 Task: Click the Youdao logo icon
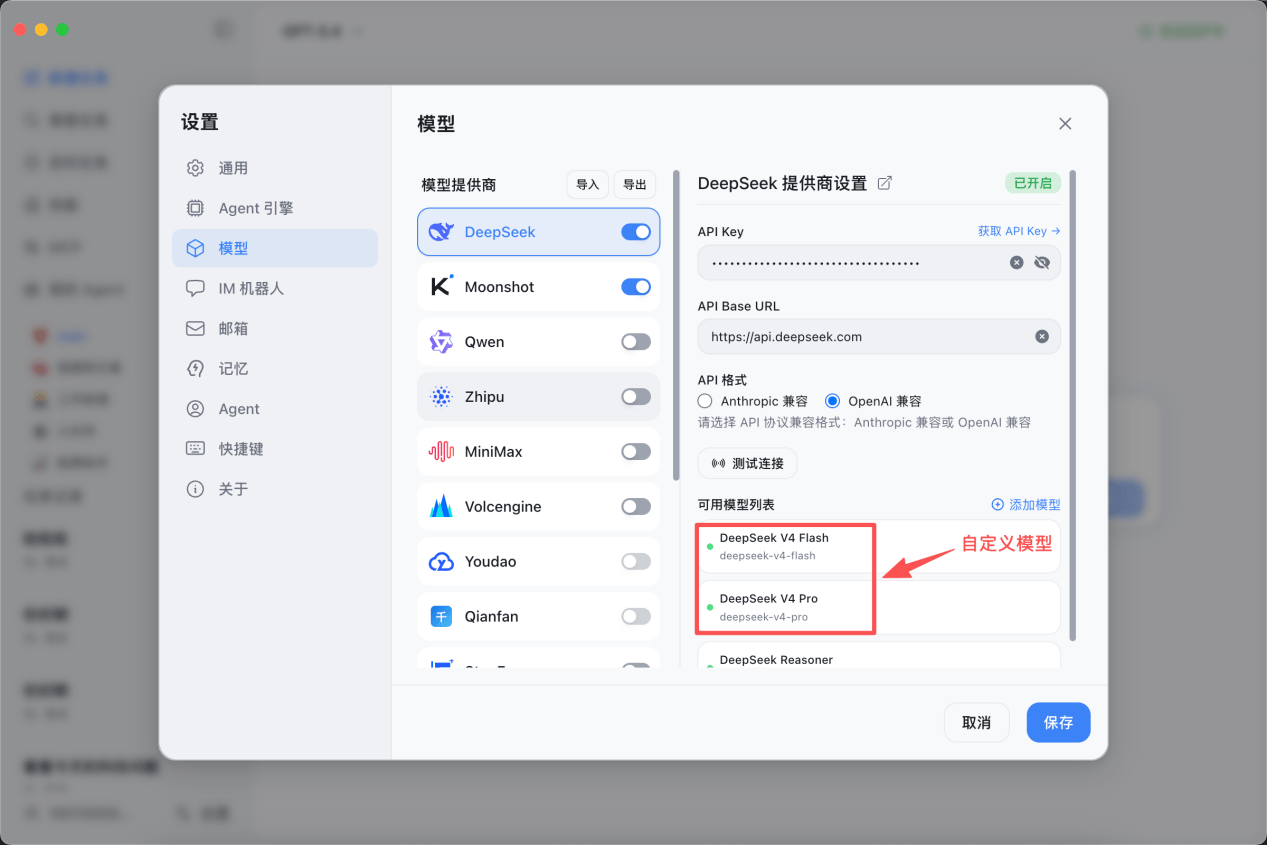[x=441, y=562]
